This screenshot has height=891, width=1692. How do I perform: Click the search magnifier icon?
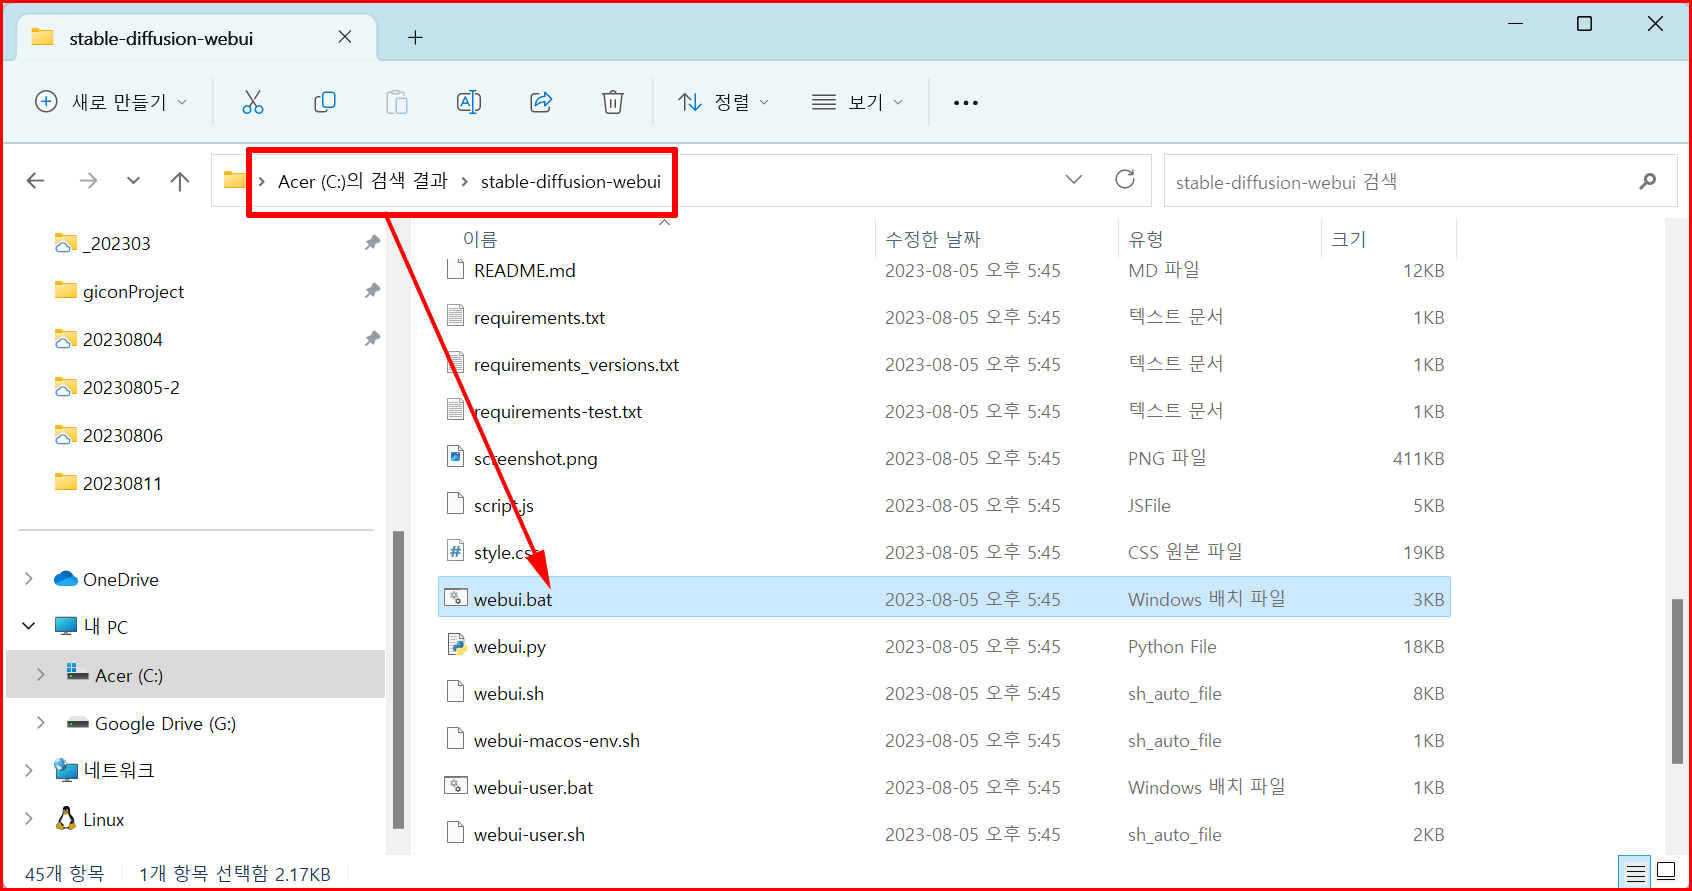pyautogui.click(x=1647, y=181)
